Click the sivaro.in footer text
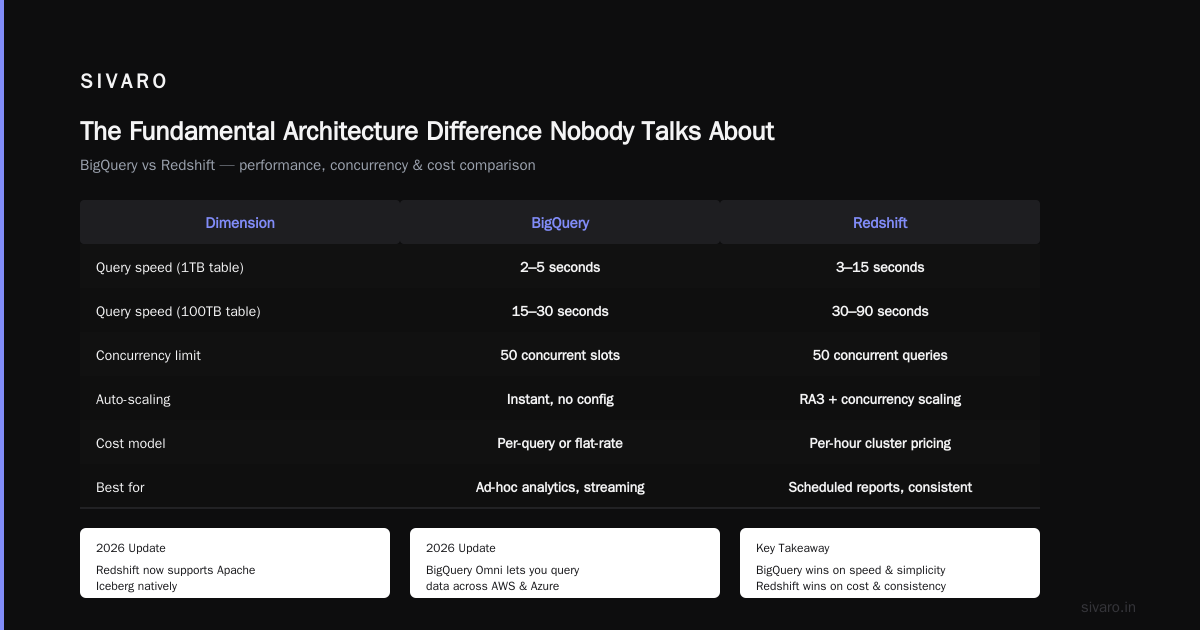Image resolution: width=1200 pixels, height=630 pixels. (x=1109, y=607)
